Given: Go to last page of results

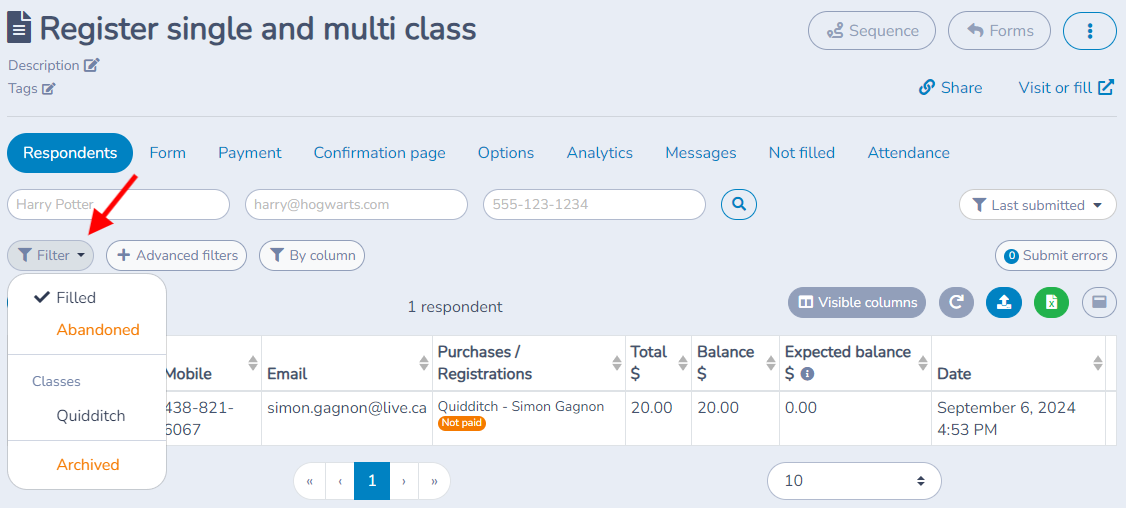Looking at the screenshot, I should 434,481.
